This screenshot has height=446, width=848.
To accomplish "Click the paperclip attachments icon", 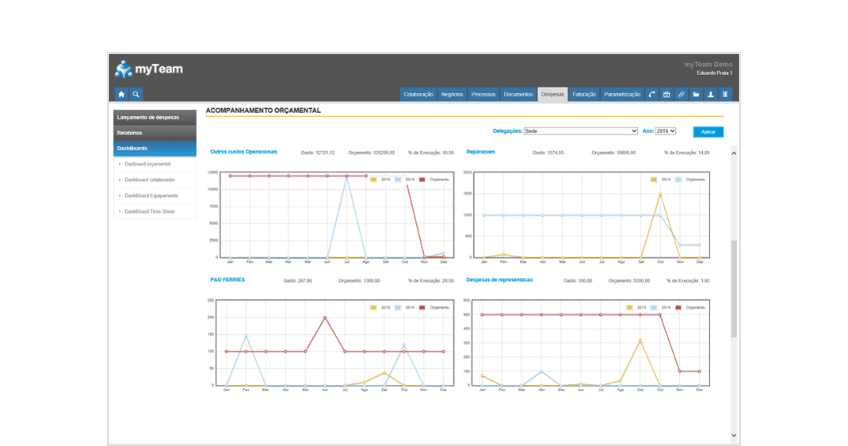I will coord(681,94).
